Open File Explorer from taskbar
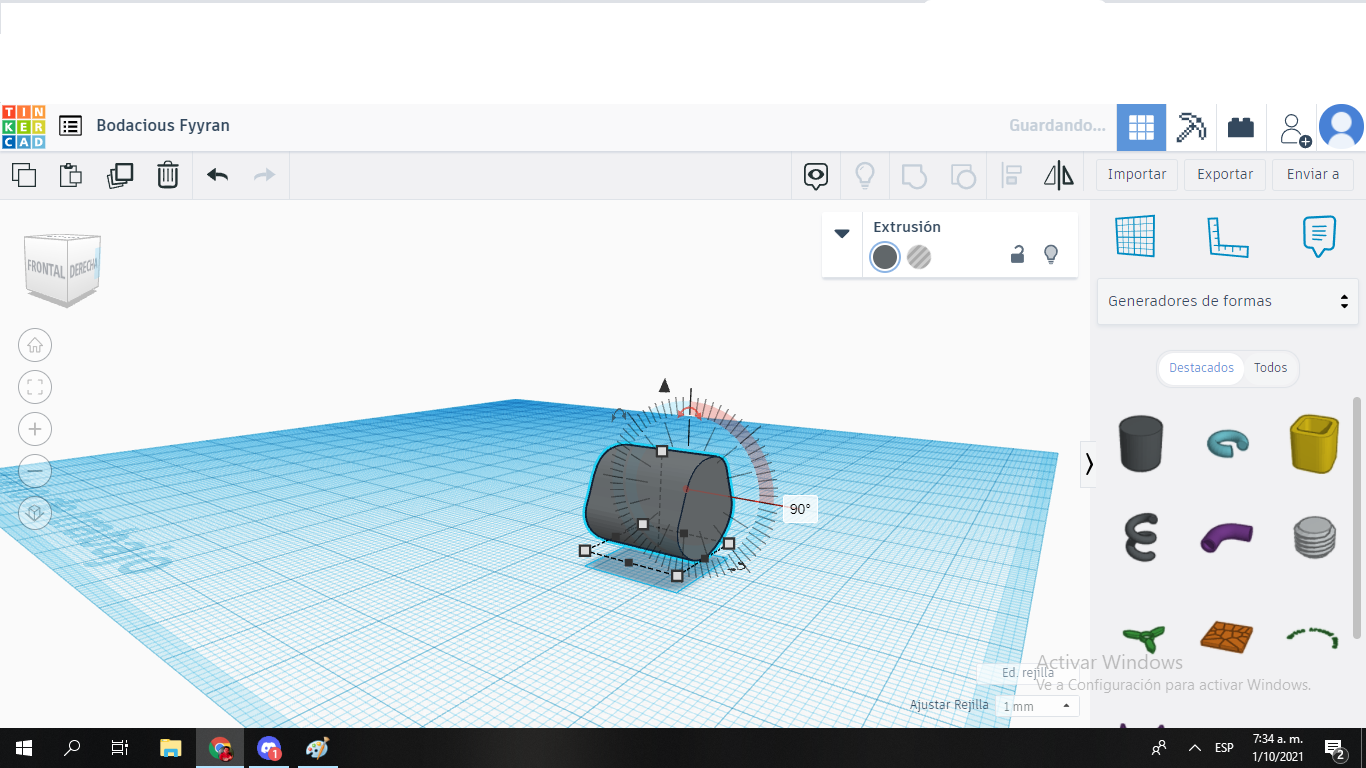Screen dimensions: 1366x768 [x=171, y=748]
